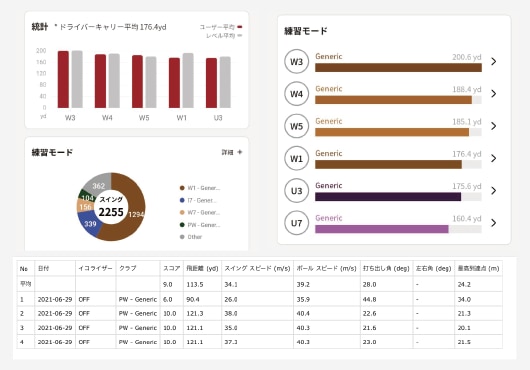Click the ボール スピード (m/s) header
The width and height of the screenshot is (530, 370).
pyautogui.click(x=327, y=269)
